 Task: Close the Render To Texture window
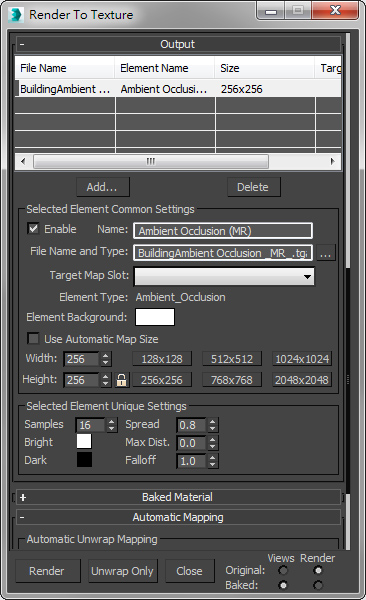[x=335, y=10]
